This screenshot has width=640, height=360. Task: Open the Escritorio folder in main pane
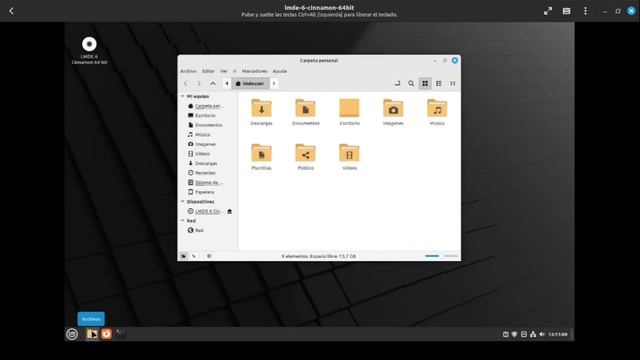(349, 112)
